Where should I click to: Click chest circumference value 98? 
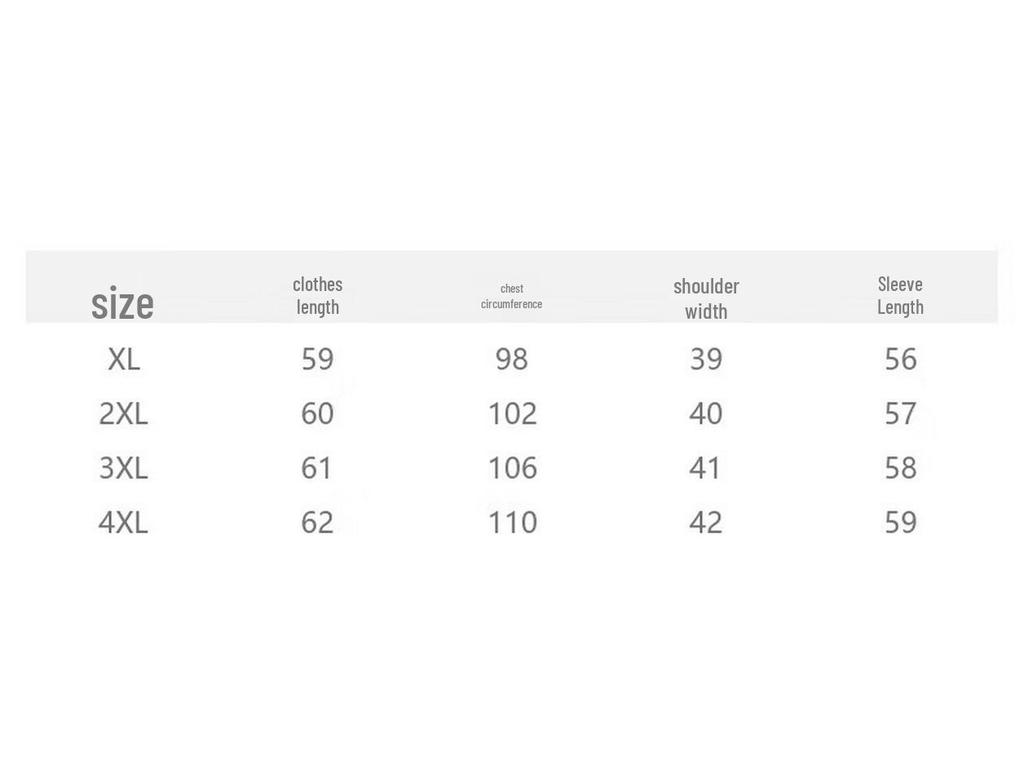[511, 359]
